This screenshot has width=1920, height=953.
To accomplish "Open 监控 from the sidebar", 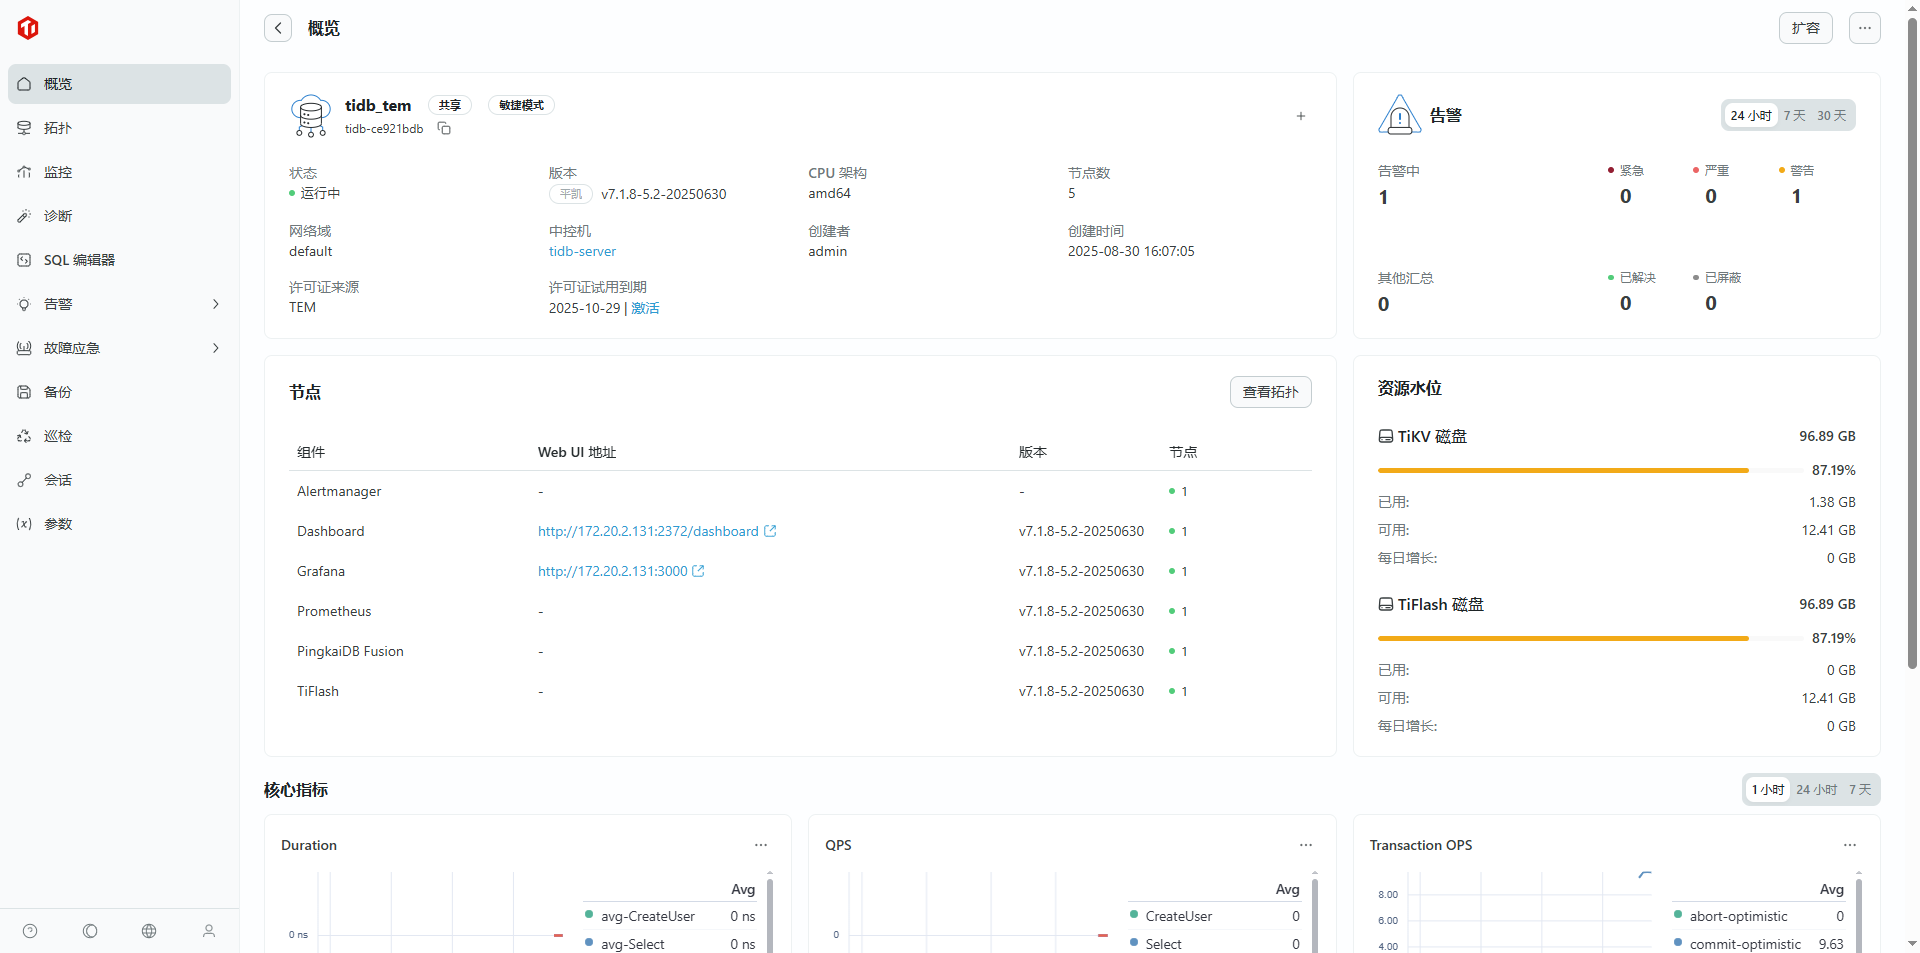I will pos(119,172).
